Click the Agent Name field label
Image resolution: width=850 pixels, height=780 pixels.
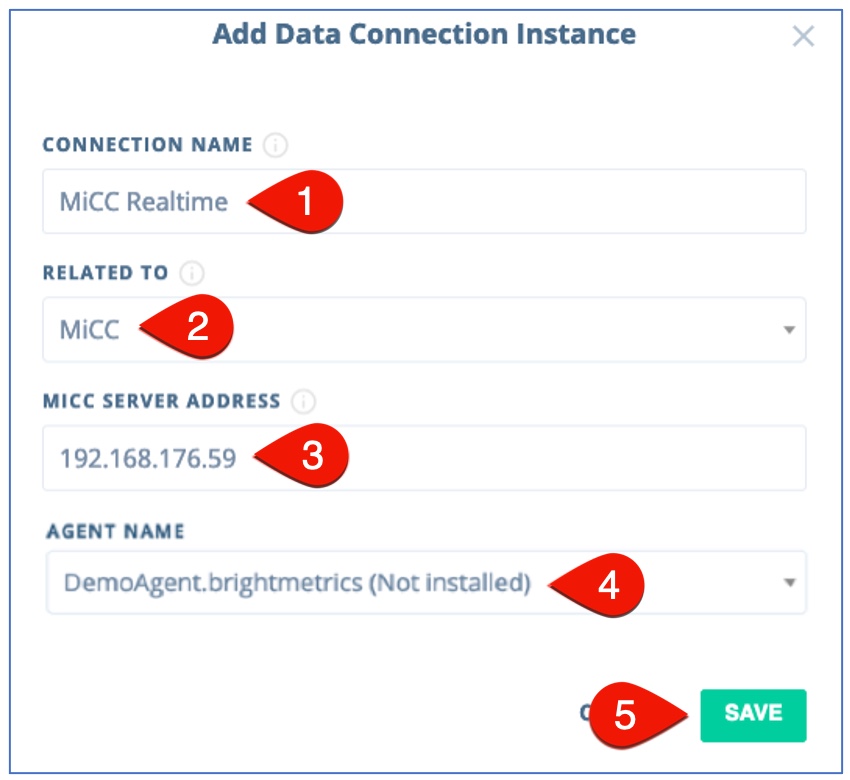[115, 532]
